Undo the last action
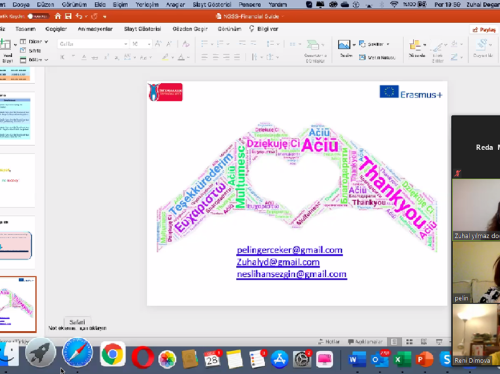 (x=79, y=16)
